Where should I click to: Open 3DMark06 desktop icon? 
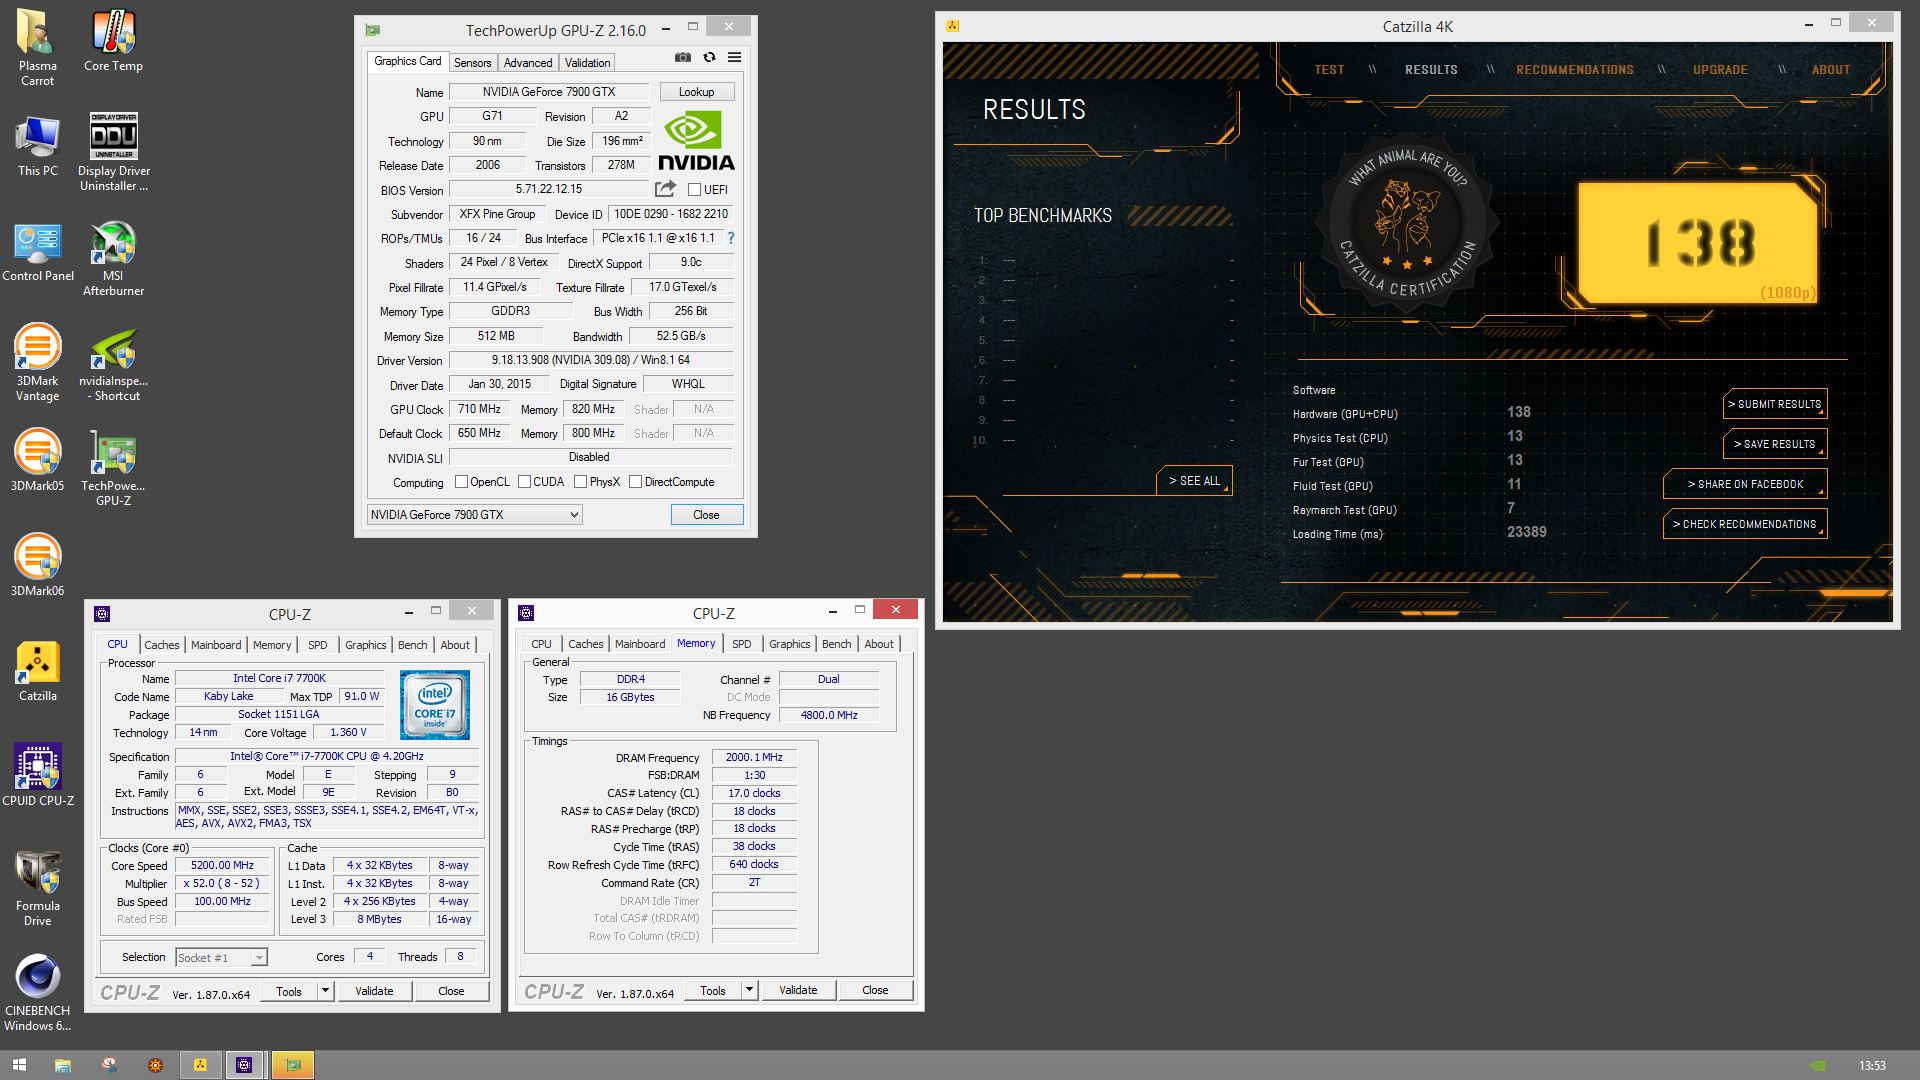coord(37,565)
